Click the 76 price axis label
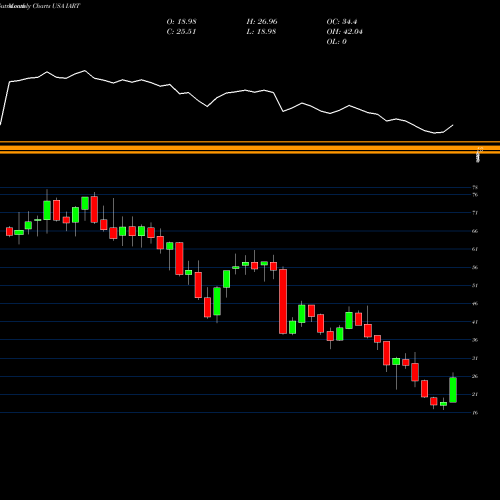This screenshot has width=500, height=500. 475,195
